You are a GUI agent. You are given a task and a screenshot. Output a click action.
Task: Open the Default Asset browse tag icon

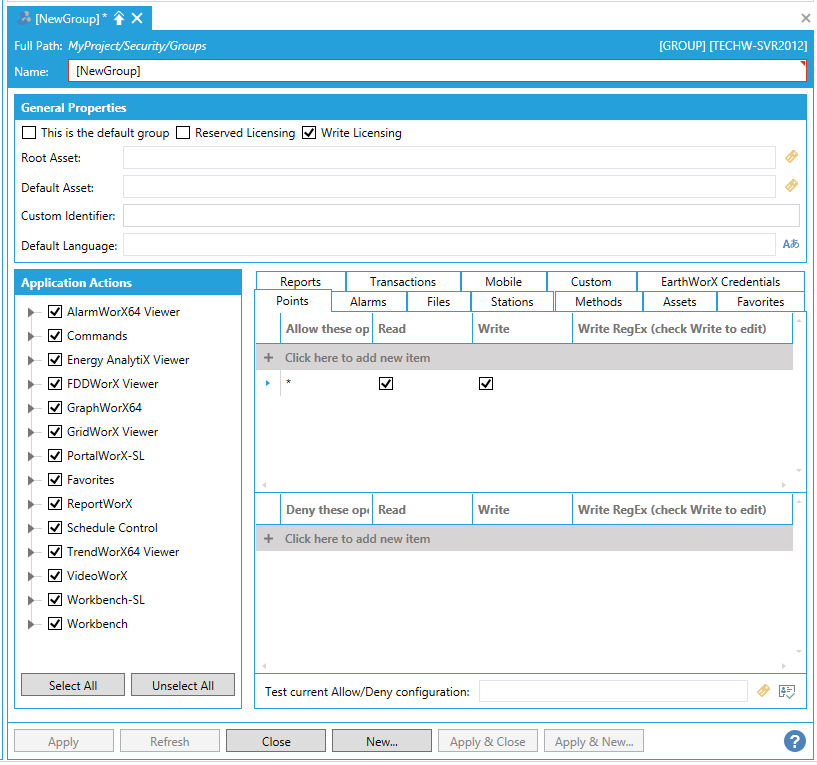[x=791, y=186]
